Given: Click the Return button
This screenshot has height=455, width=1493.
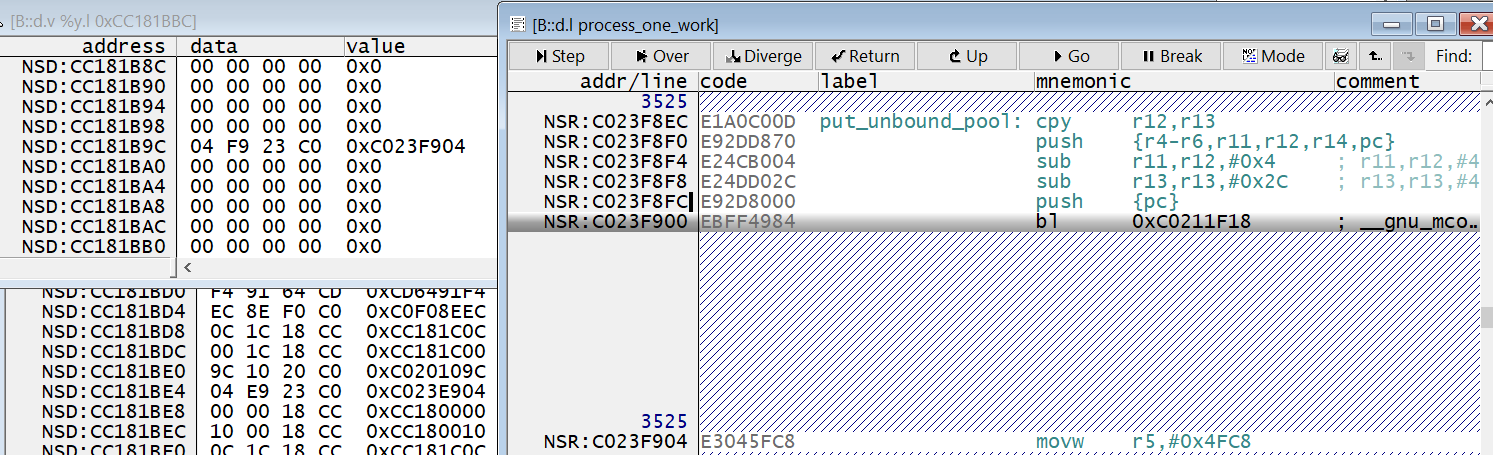Looking at the screenshot, I should click(x=865, y=56).
